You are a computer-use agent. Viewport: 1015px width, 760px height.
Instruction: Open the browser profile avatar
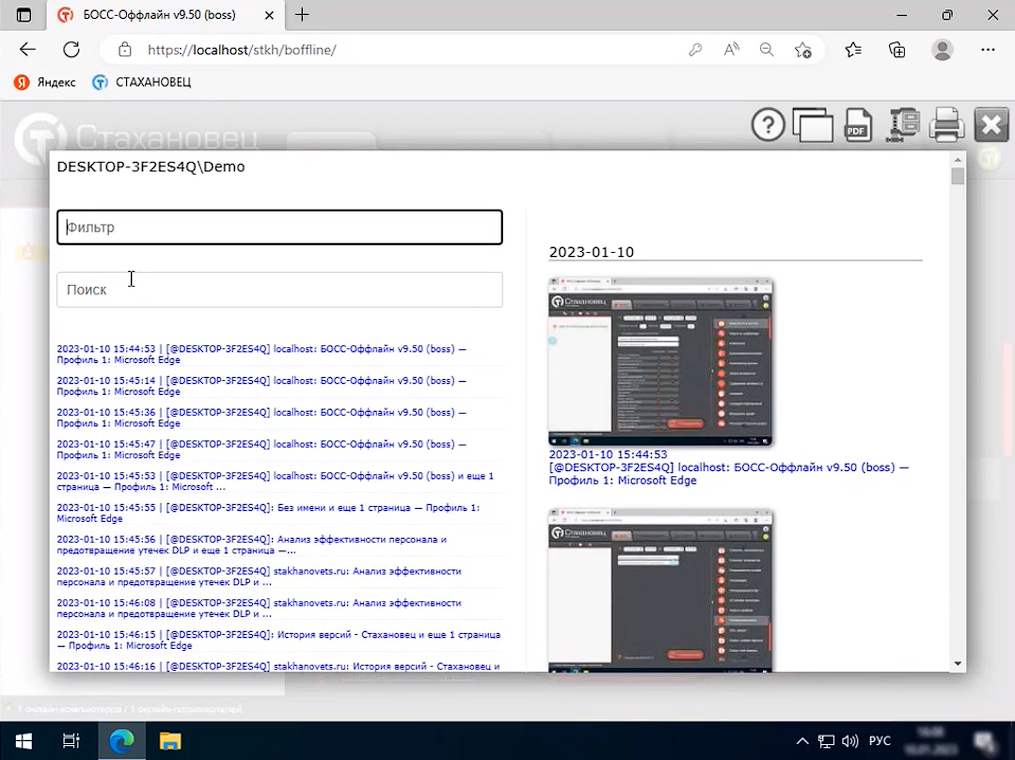click(942, 50)
